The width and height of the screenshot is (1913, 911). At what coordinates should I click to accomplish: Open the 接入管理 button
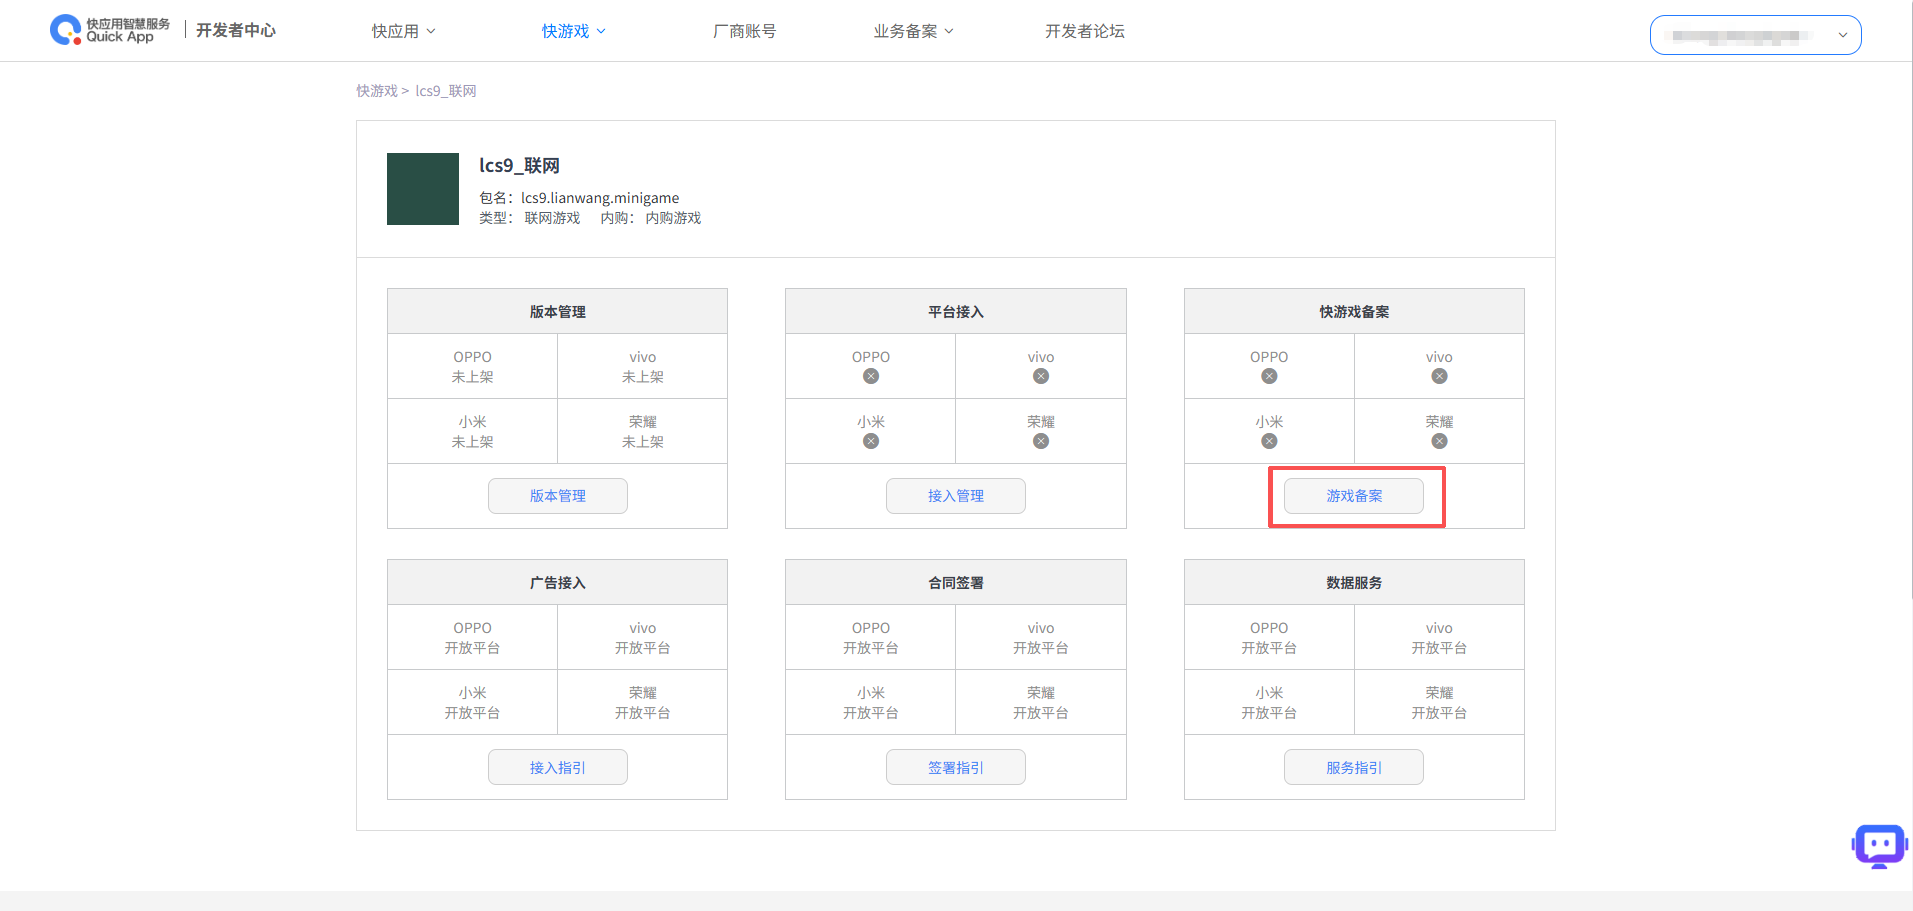tap(955, 496)
